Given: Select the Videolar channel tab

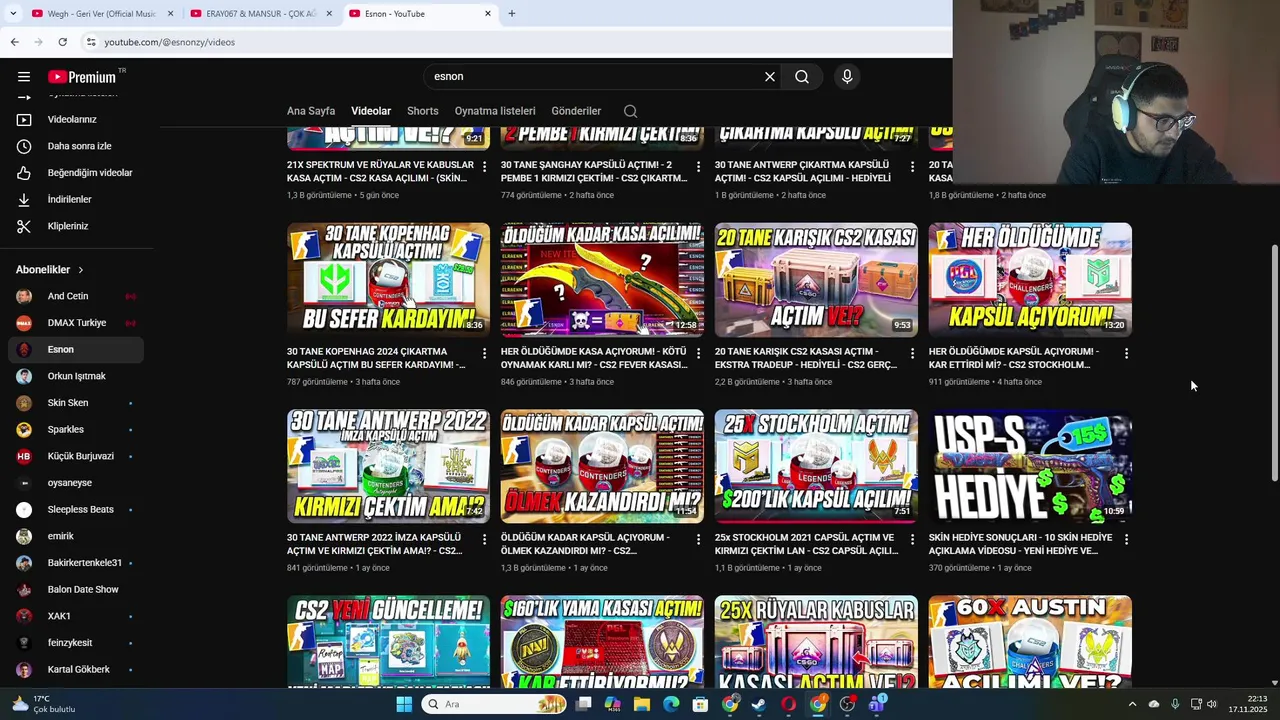Looking at the screenshot, I should pyautogui.click(x=371, y=111).
